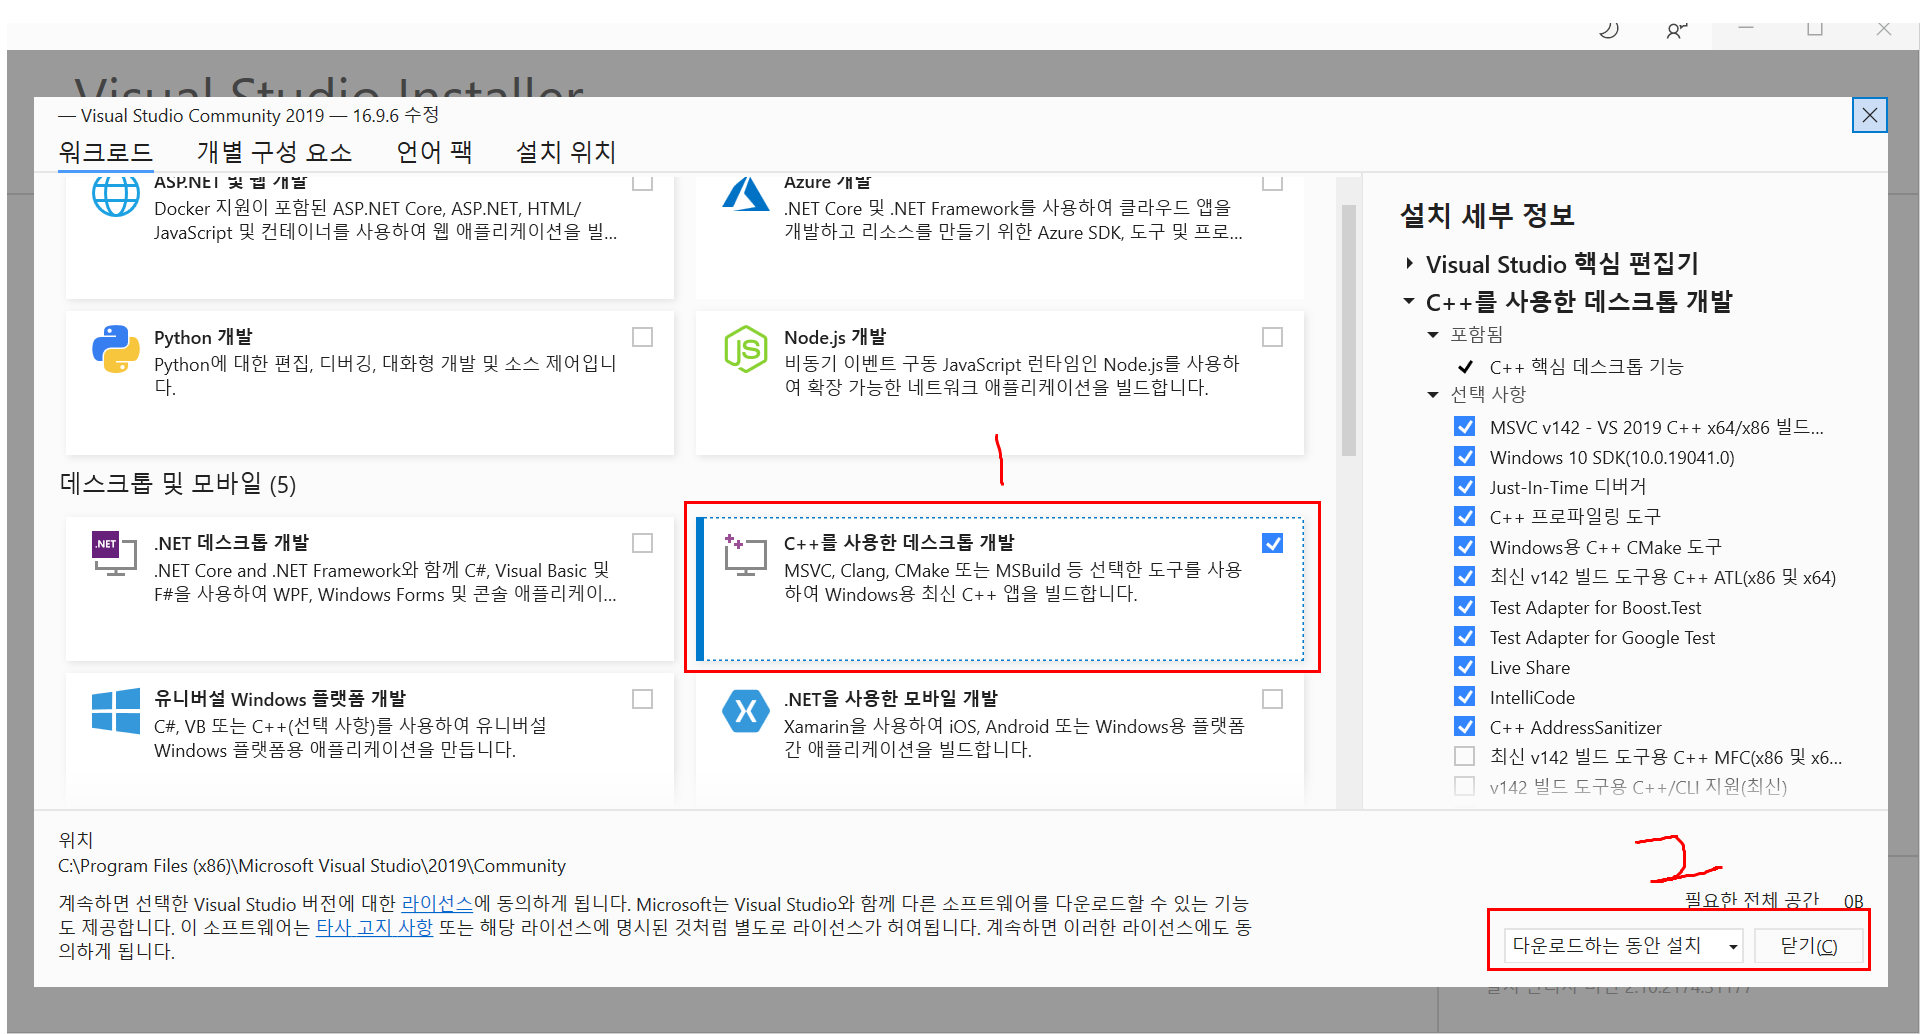Select the Node.js 개발 workload title

click(835, 337)
